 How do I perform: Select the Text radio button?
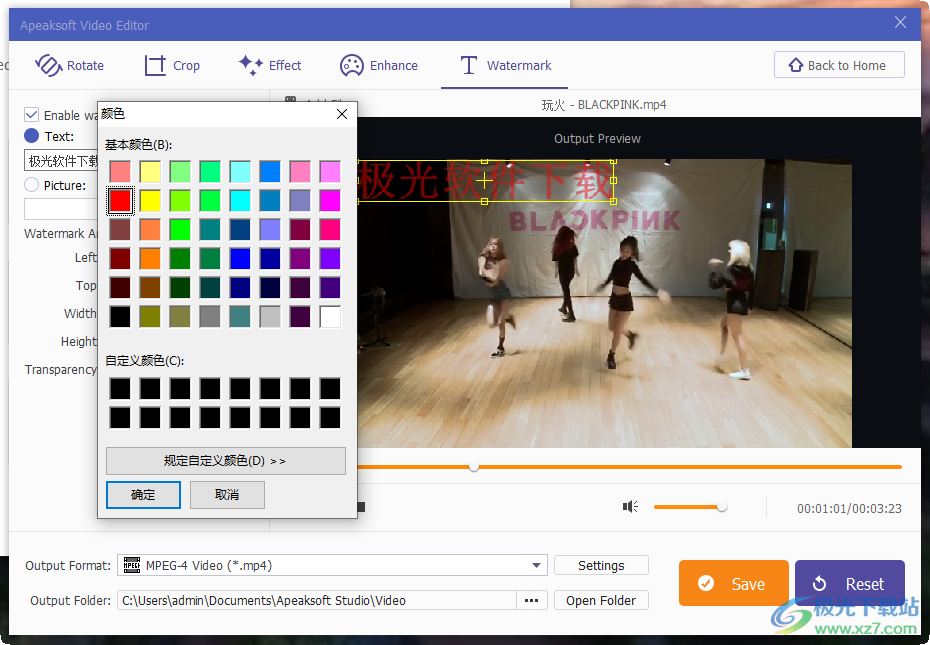[31, 136]
